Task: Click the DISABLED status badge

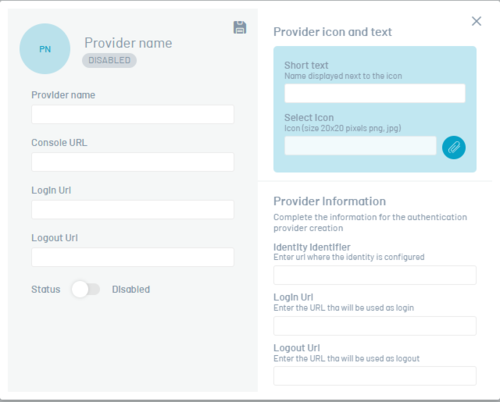Action: (109, 60)
